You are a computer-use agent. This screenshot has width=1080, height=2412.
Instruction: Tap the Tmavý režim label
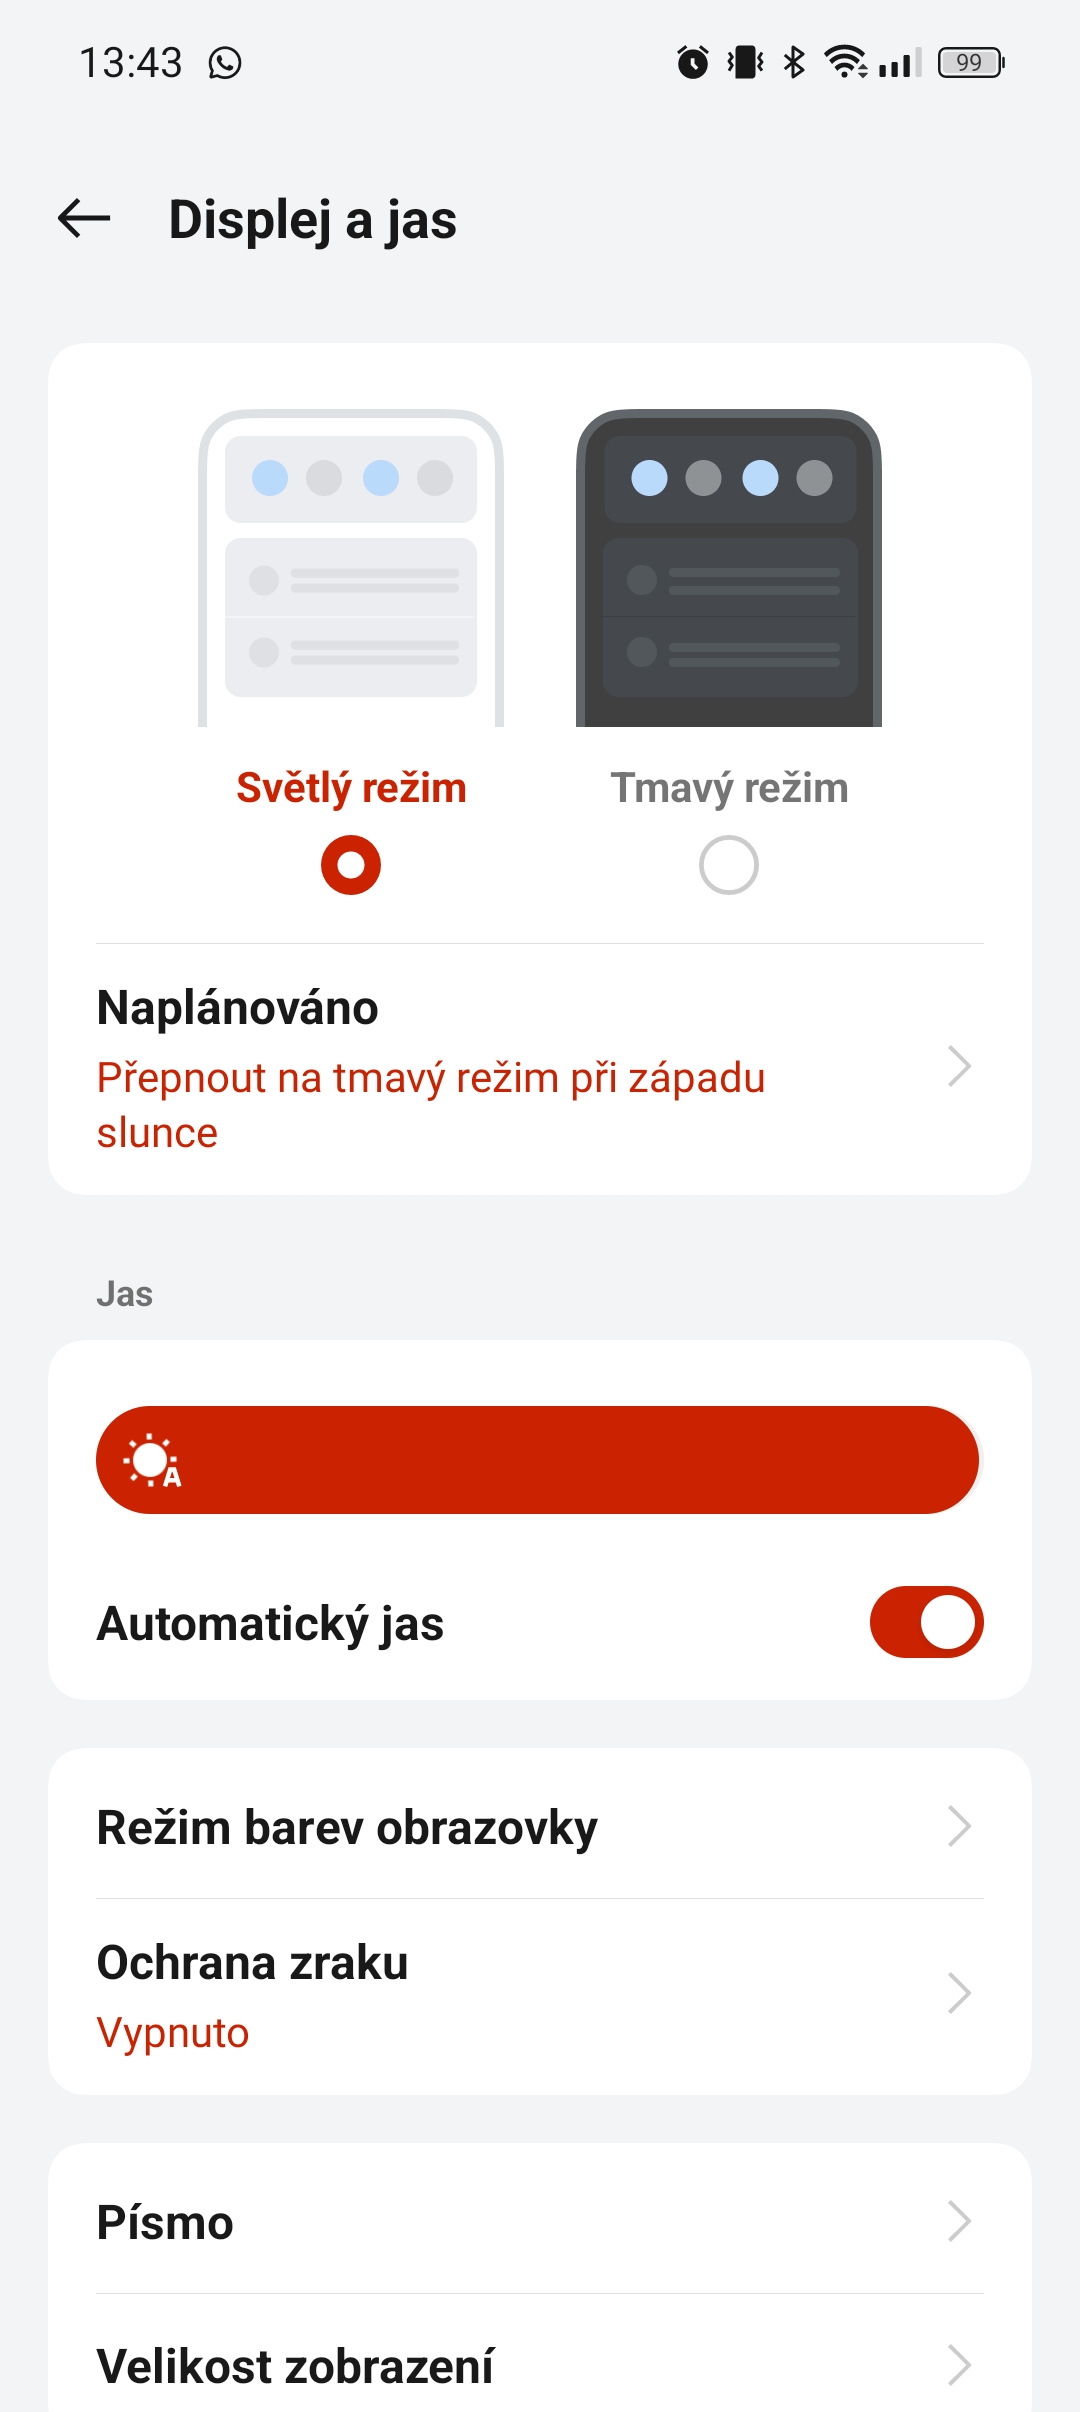click(729, 788)
